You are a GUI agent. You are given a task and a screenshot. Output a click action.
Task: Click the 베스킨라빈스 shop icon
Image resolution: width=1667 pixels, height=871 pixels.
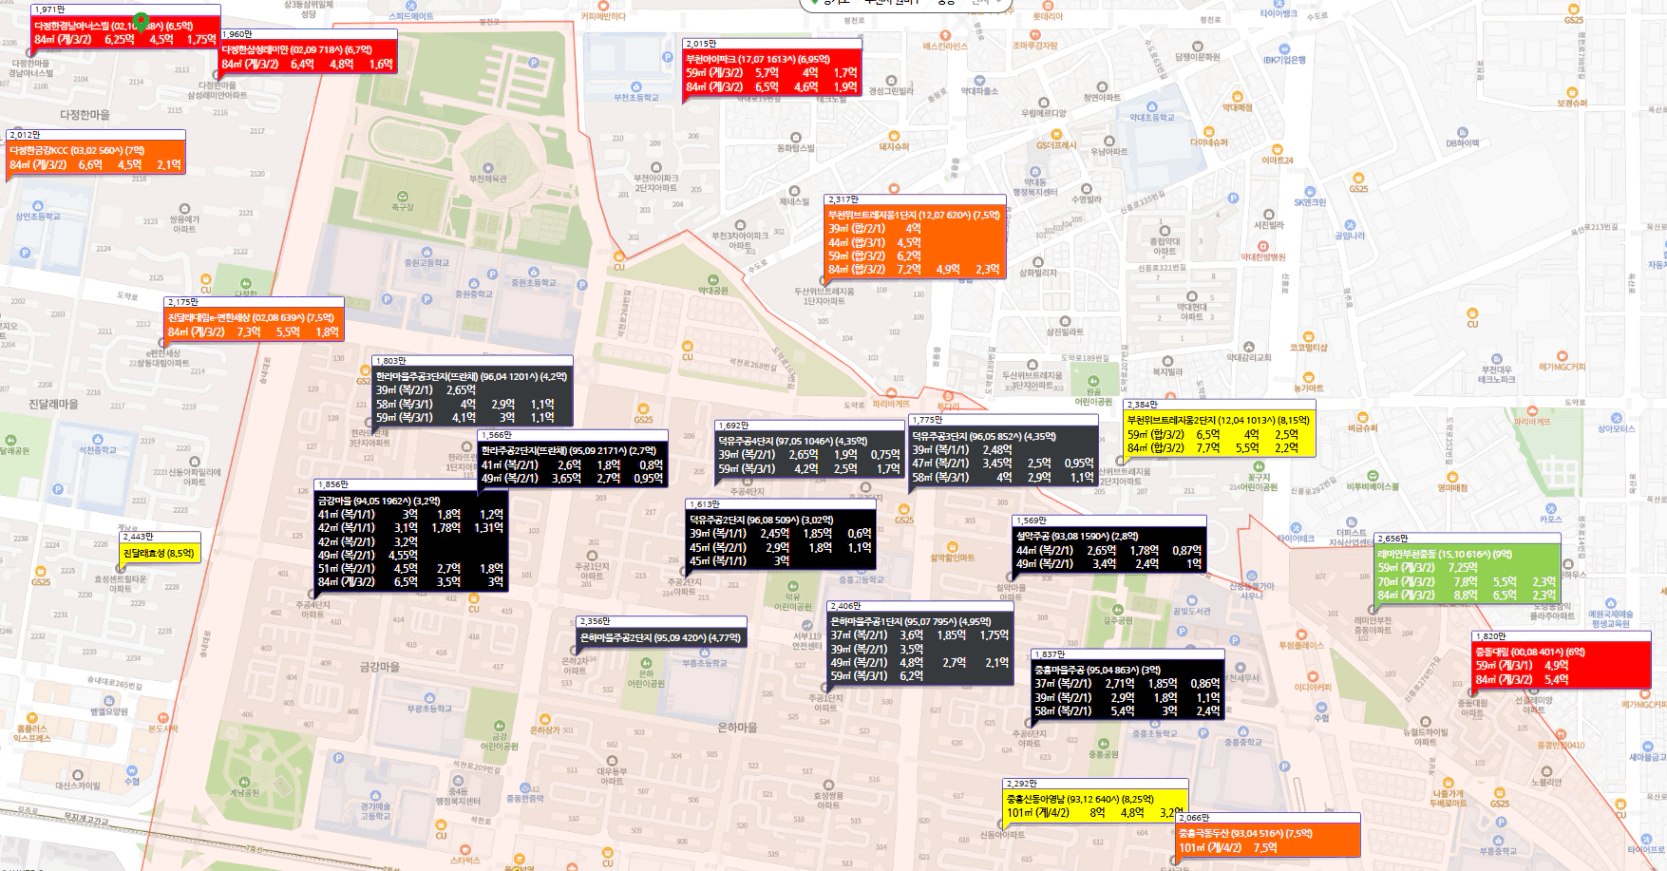click(x=944, y=35)
